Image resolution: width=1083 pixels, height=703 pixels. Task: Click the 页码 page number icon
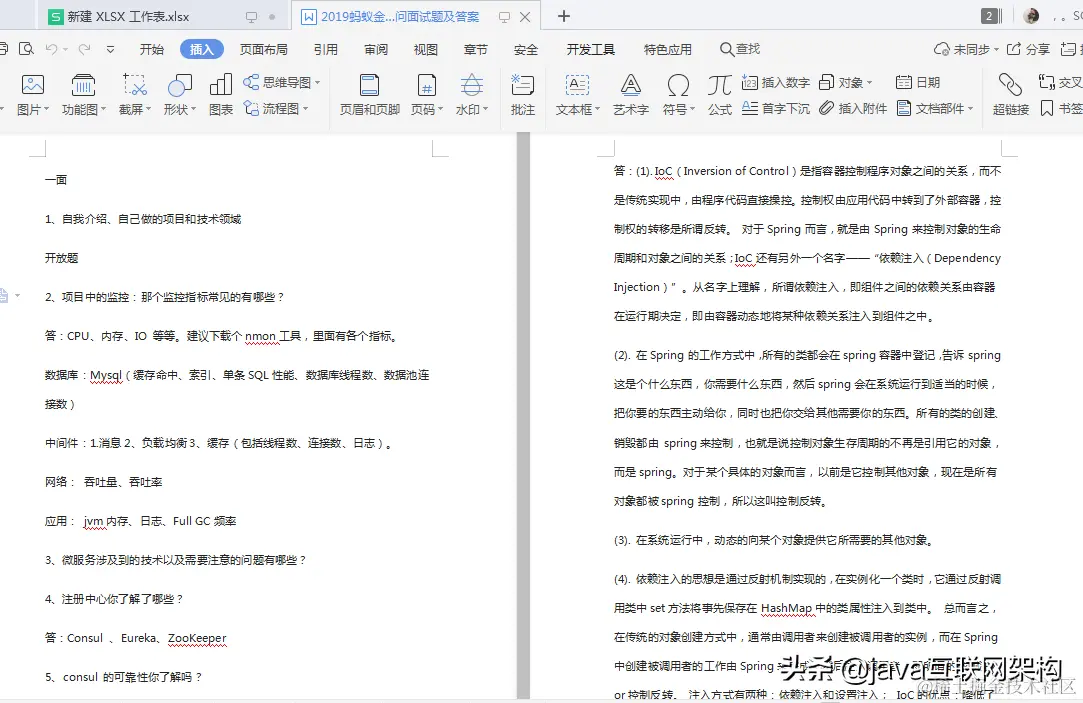[427, 85]
